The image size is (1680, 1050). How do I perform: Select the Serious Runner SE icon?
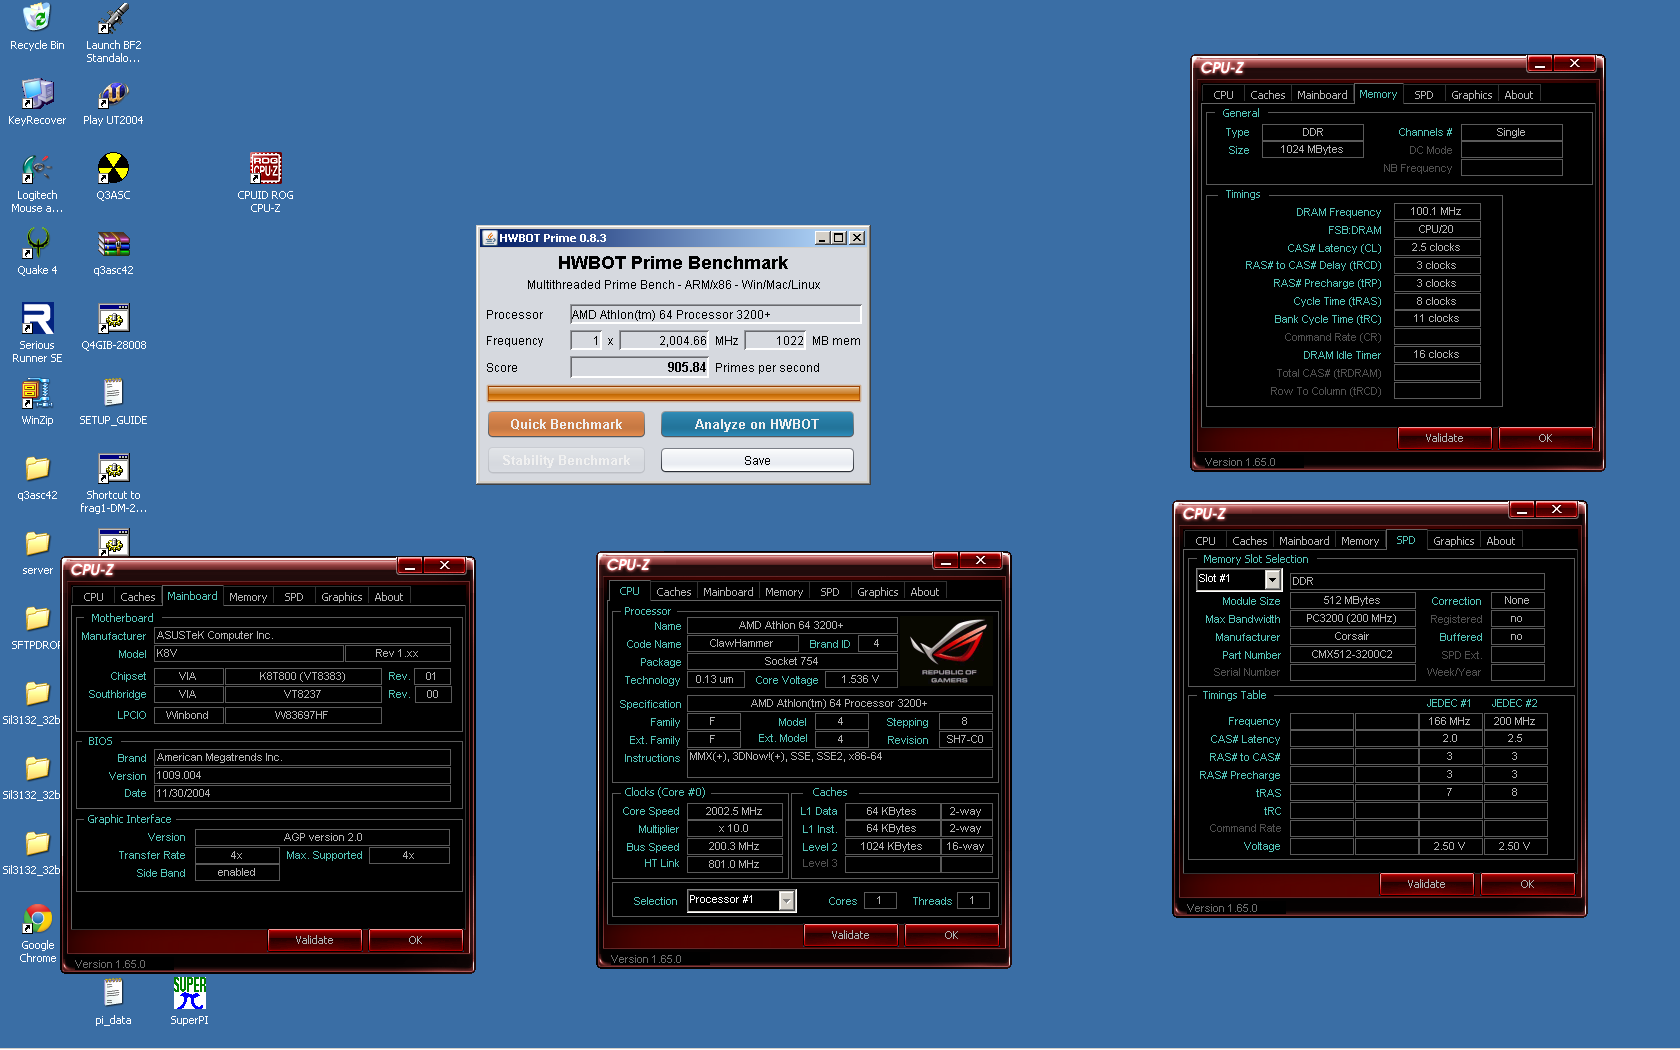(37, 318)
